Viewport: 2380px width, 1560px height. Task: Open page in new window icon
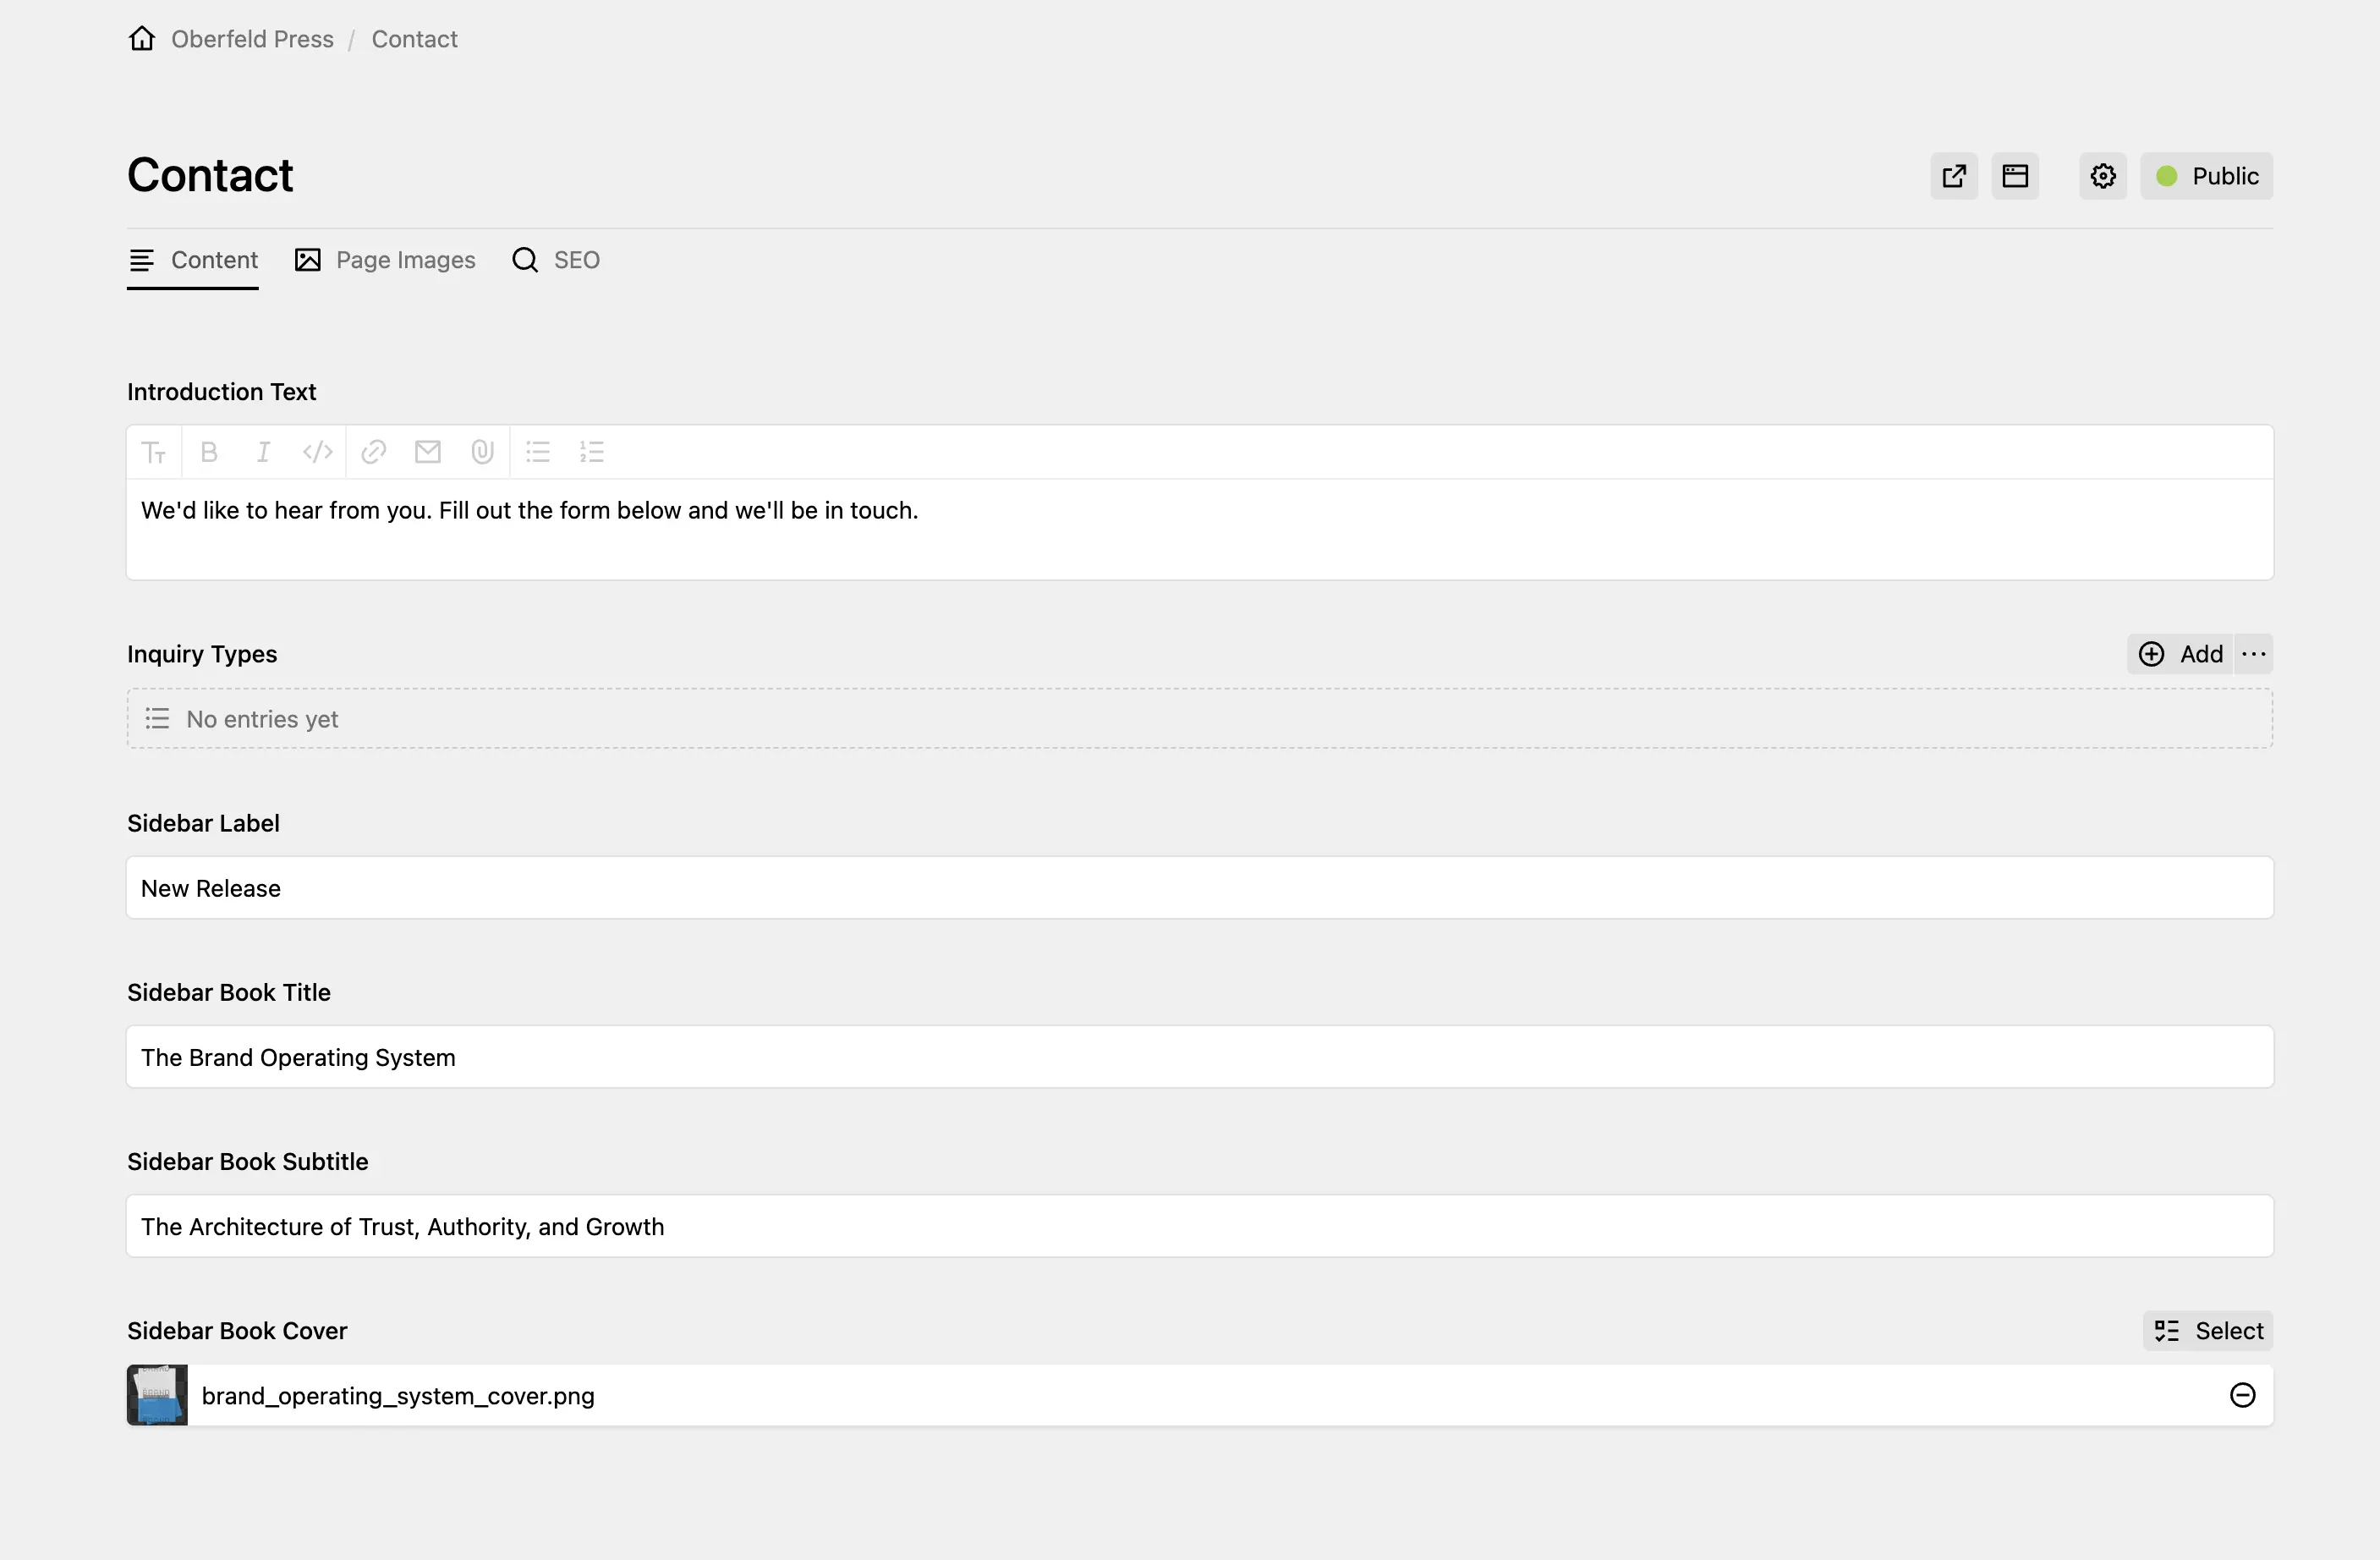click(x=1953, y=176)
